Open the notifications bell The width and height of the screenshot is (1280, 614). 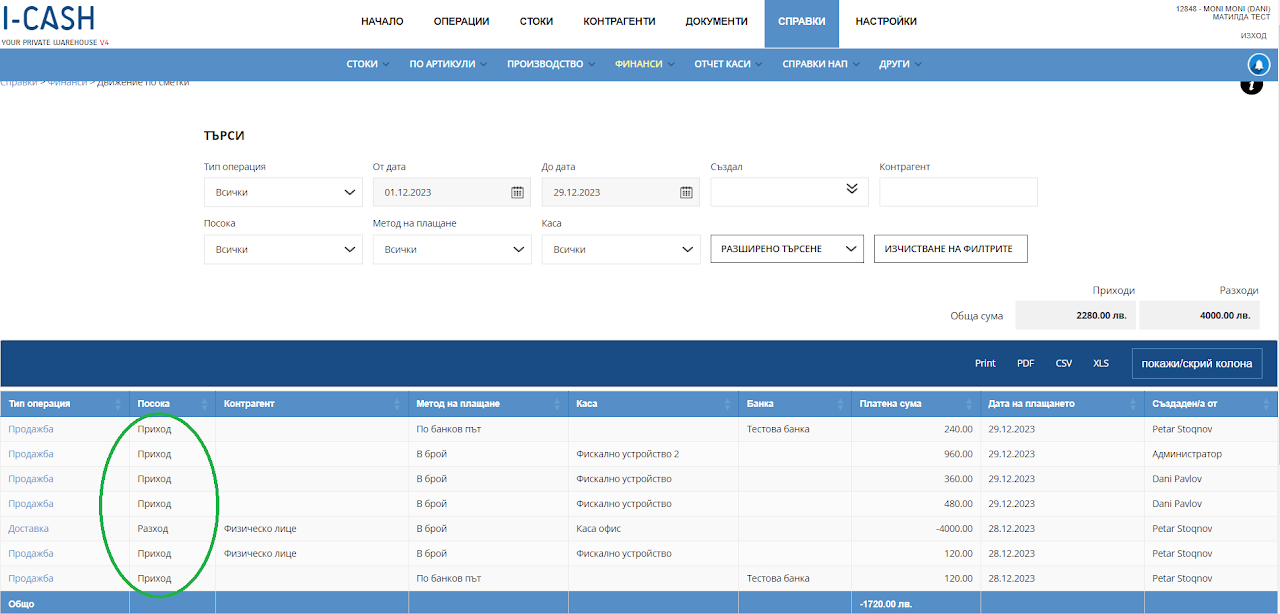point(1259,64)
